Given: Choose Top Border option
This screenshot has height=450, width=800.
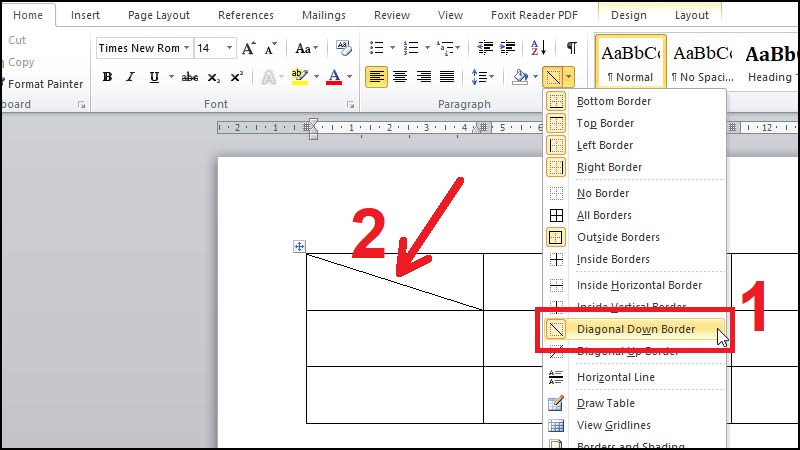Looking at the screenshot, I should [635, 123].
